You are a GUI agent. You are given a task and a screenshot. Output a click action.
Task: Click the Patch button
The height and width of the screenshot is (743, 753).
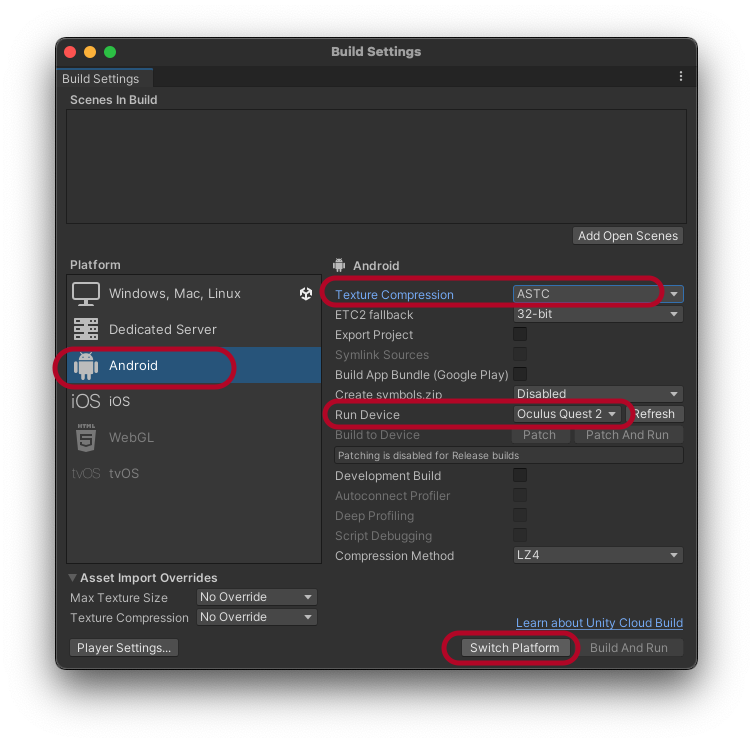point(540,435)
